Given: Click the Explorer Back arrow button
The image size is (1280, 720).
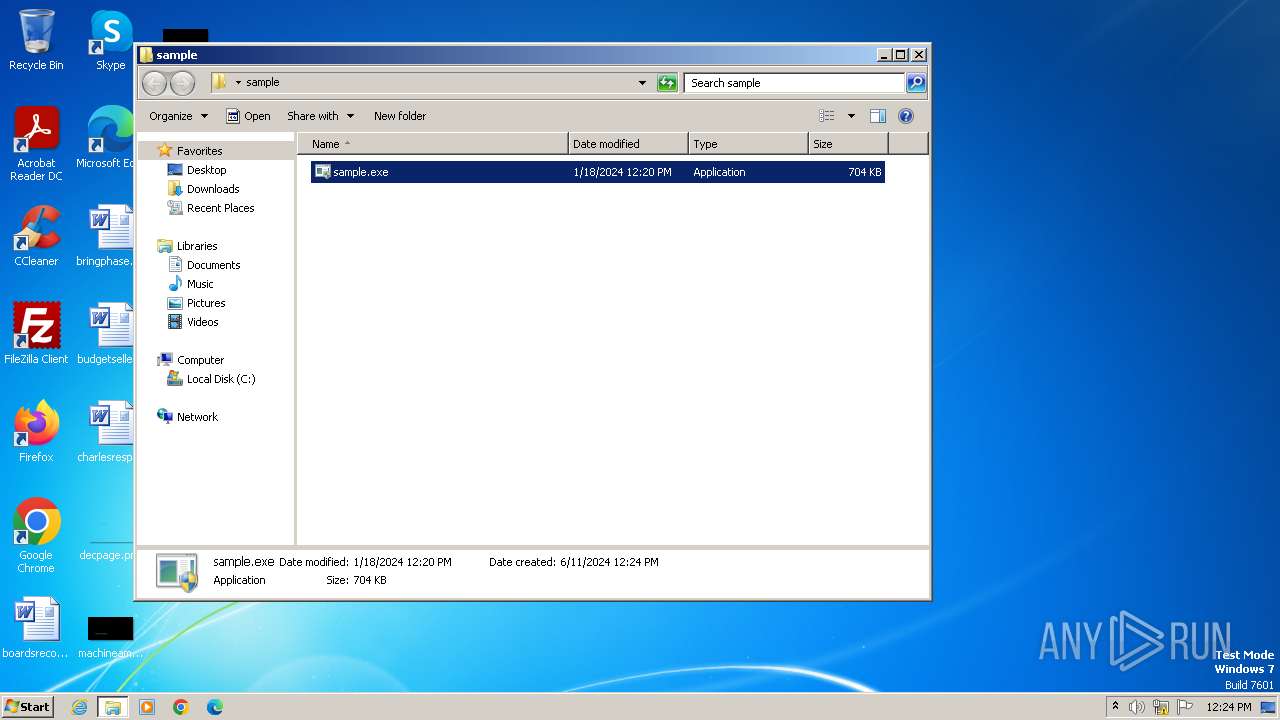Looking at the screenshot, I should (154, 83).
